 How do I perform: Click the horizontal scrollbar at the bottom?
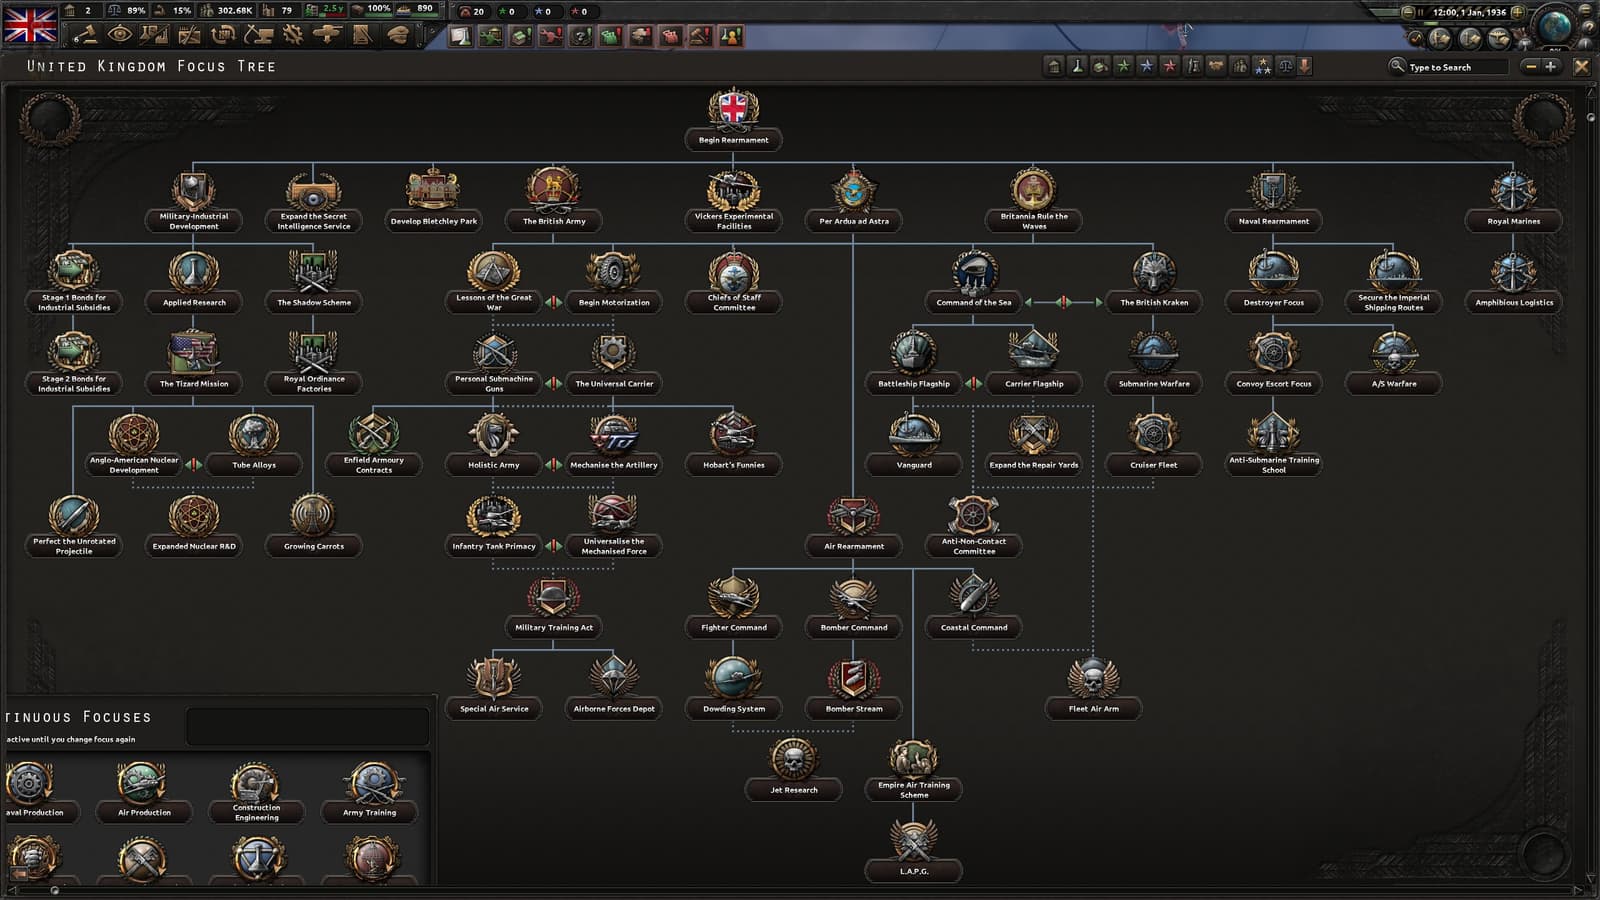[x=800, y=890]
